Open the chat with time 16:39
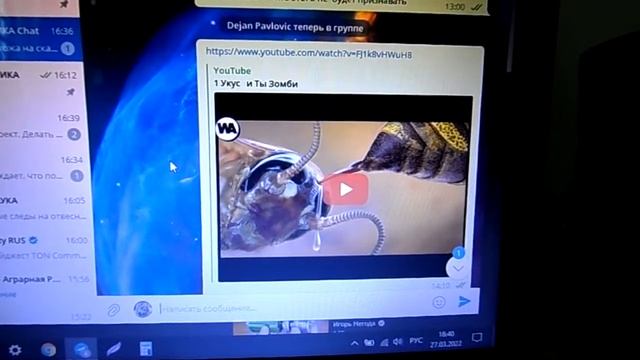Image resolution: width=640 pixels, height=360 pixels. point(43,127)
